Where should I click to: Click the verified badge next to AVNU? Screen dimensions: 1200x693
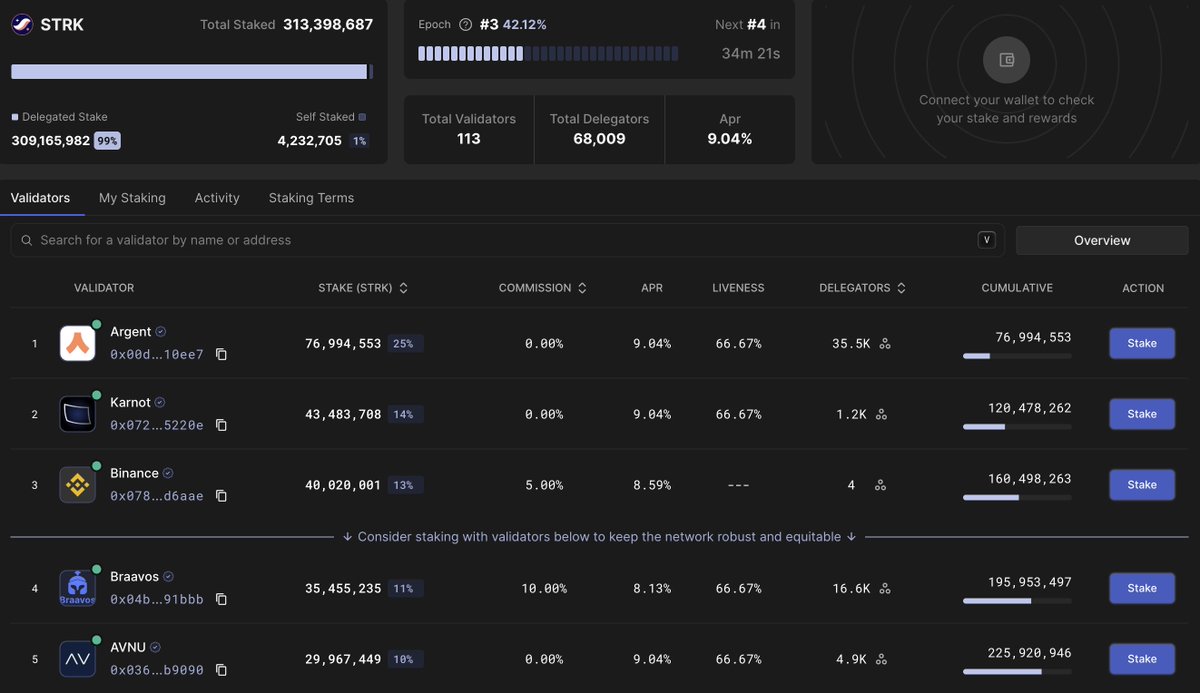[x=156, y=648]
